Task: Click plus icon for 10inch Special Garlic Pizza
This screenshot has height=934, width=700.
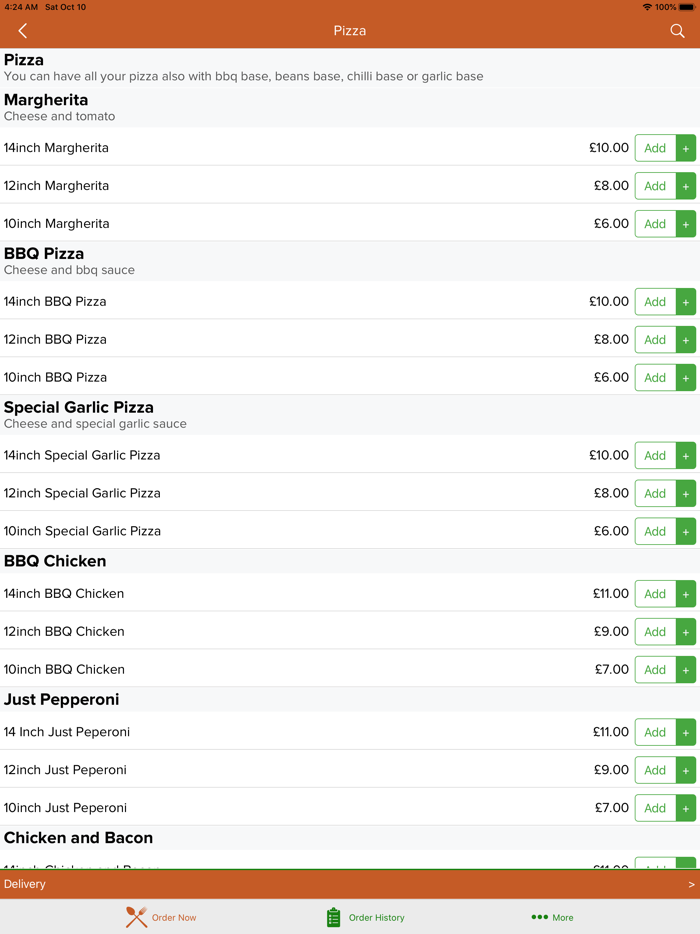Action: coord(686,532)
